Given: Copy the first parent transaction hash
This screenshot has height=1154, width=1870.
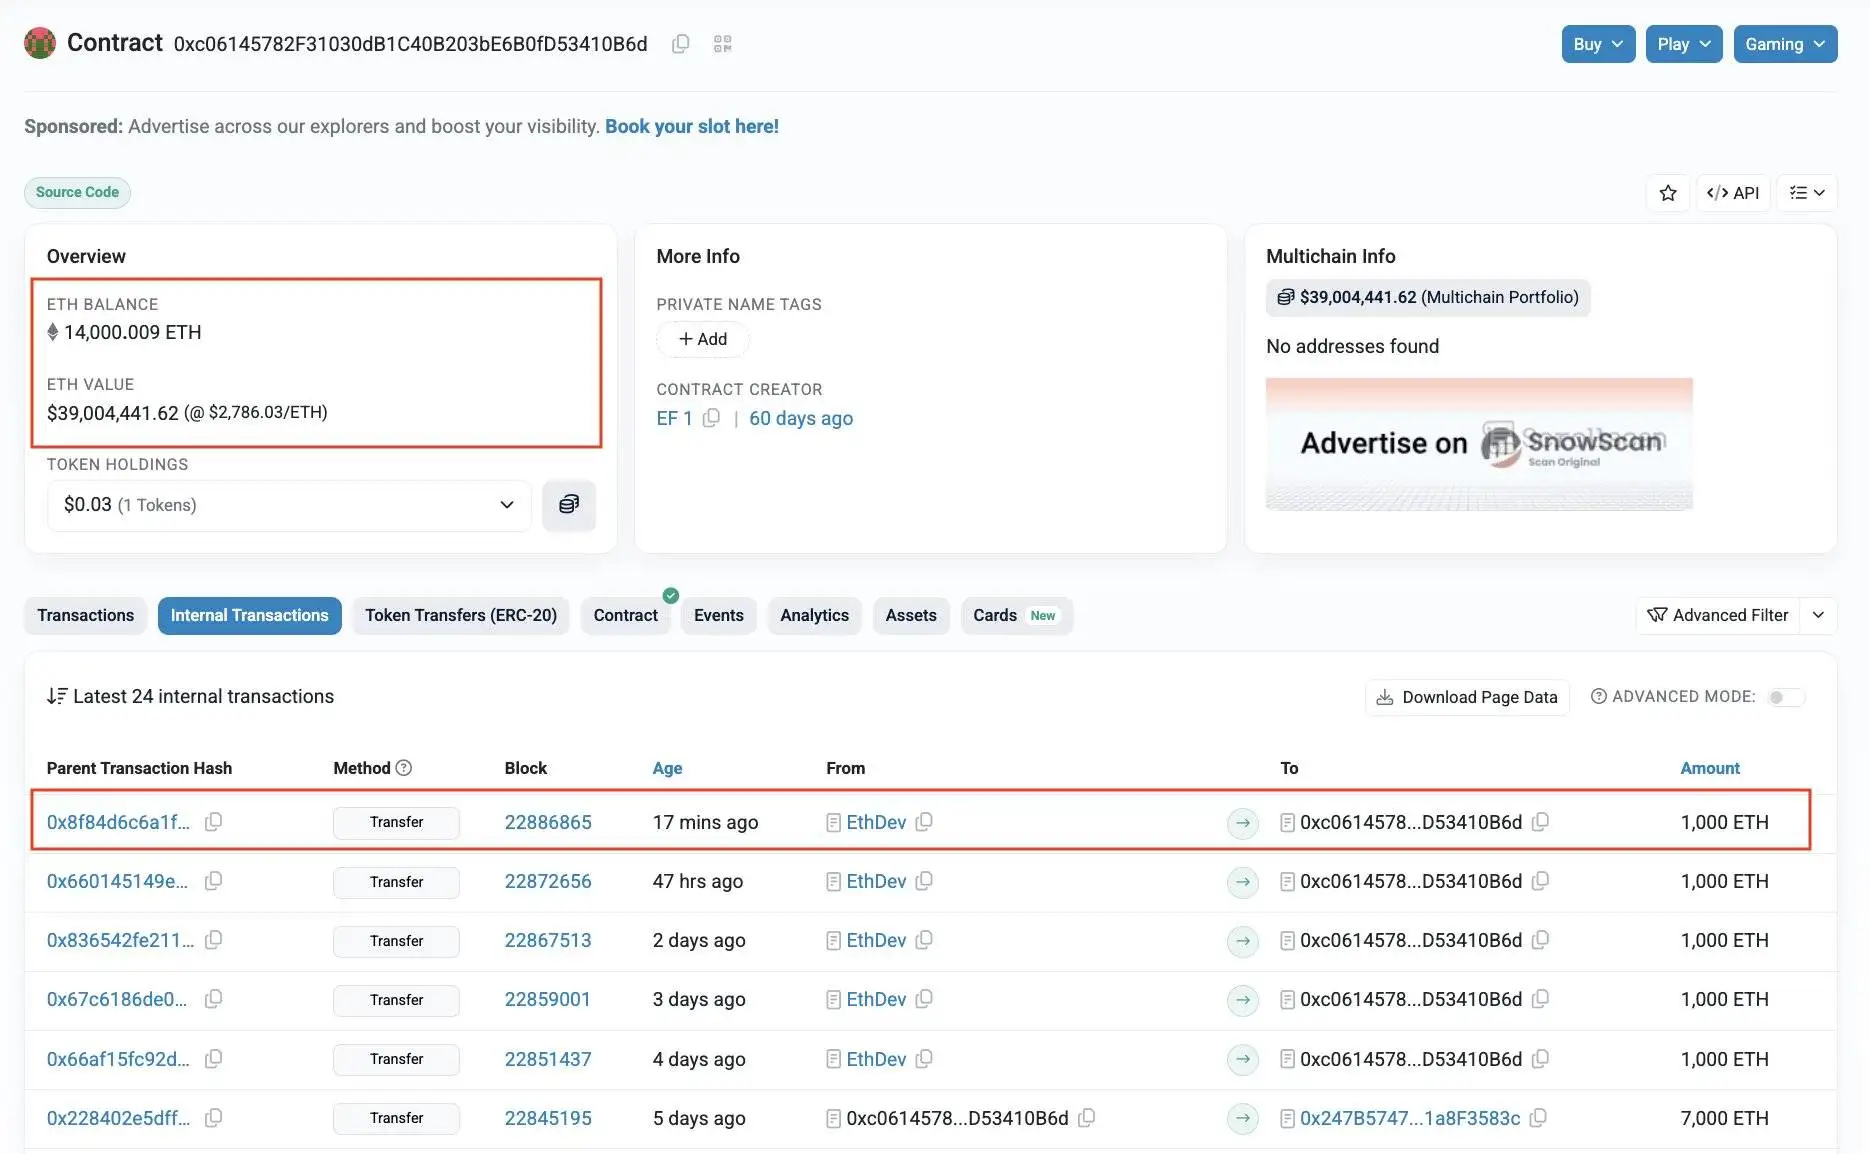Looking at the screenshot, I should pos(213,822).
